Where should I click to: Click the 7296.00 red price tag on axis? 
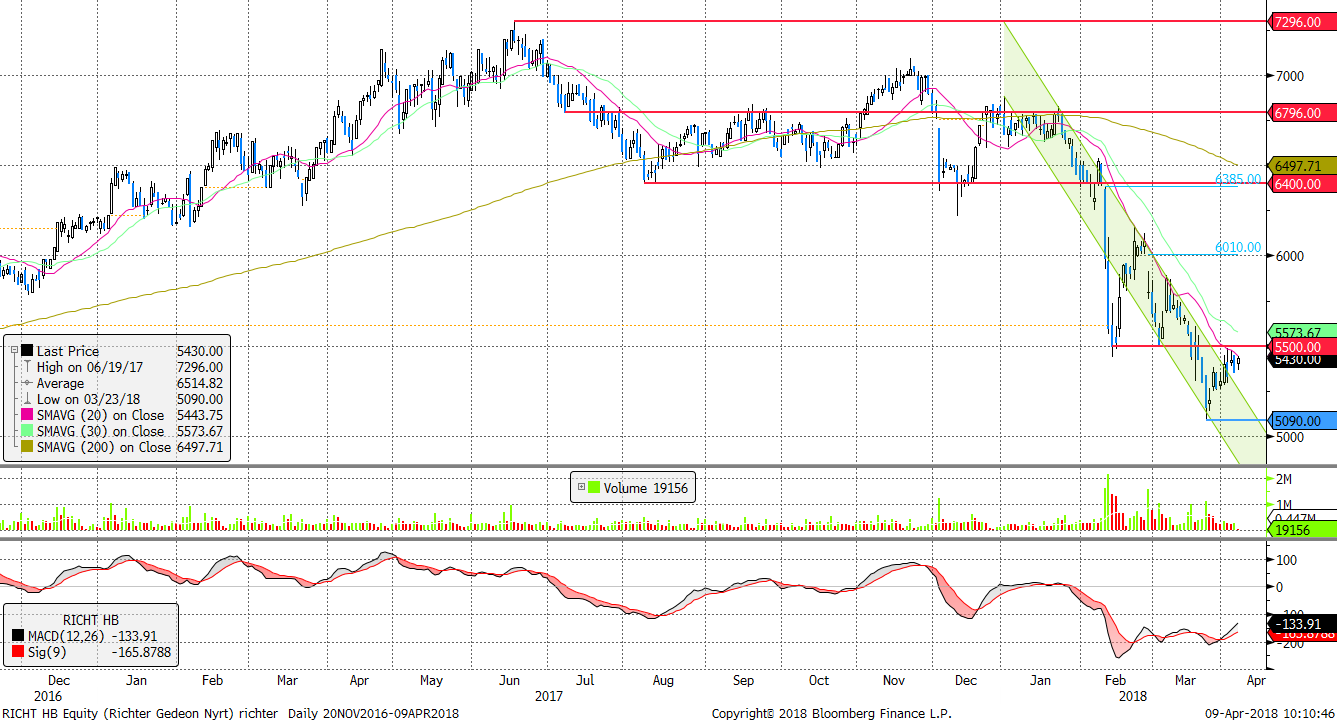coord(1300,21)
